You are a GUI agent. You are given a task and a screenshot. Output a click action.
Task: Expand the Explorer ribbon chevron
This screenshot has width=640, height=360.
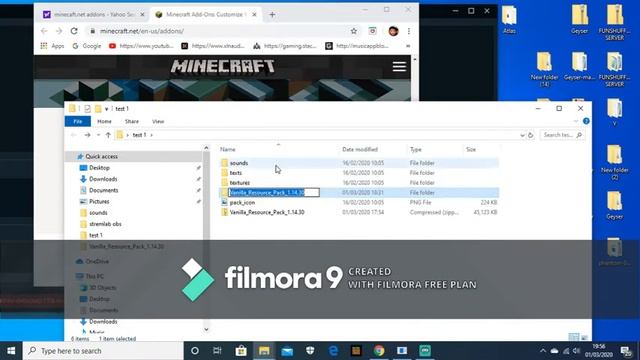tap(576, 121)
